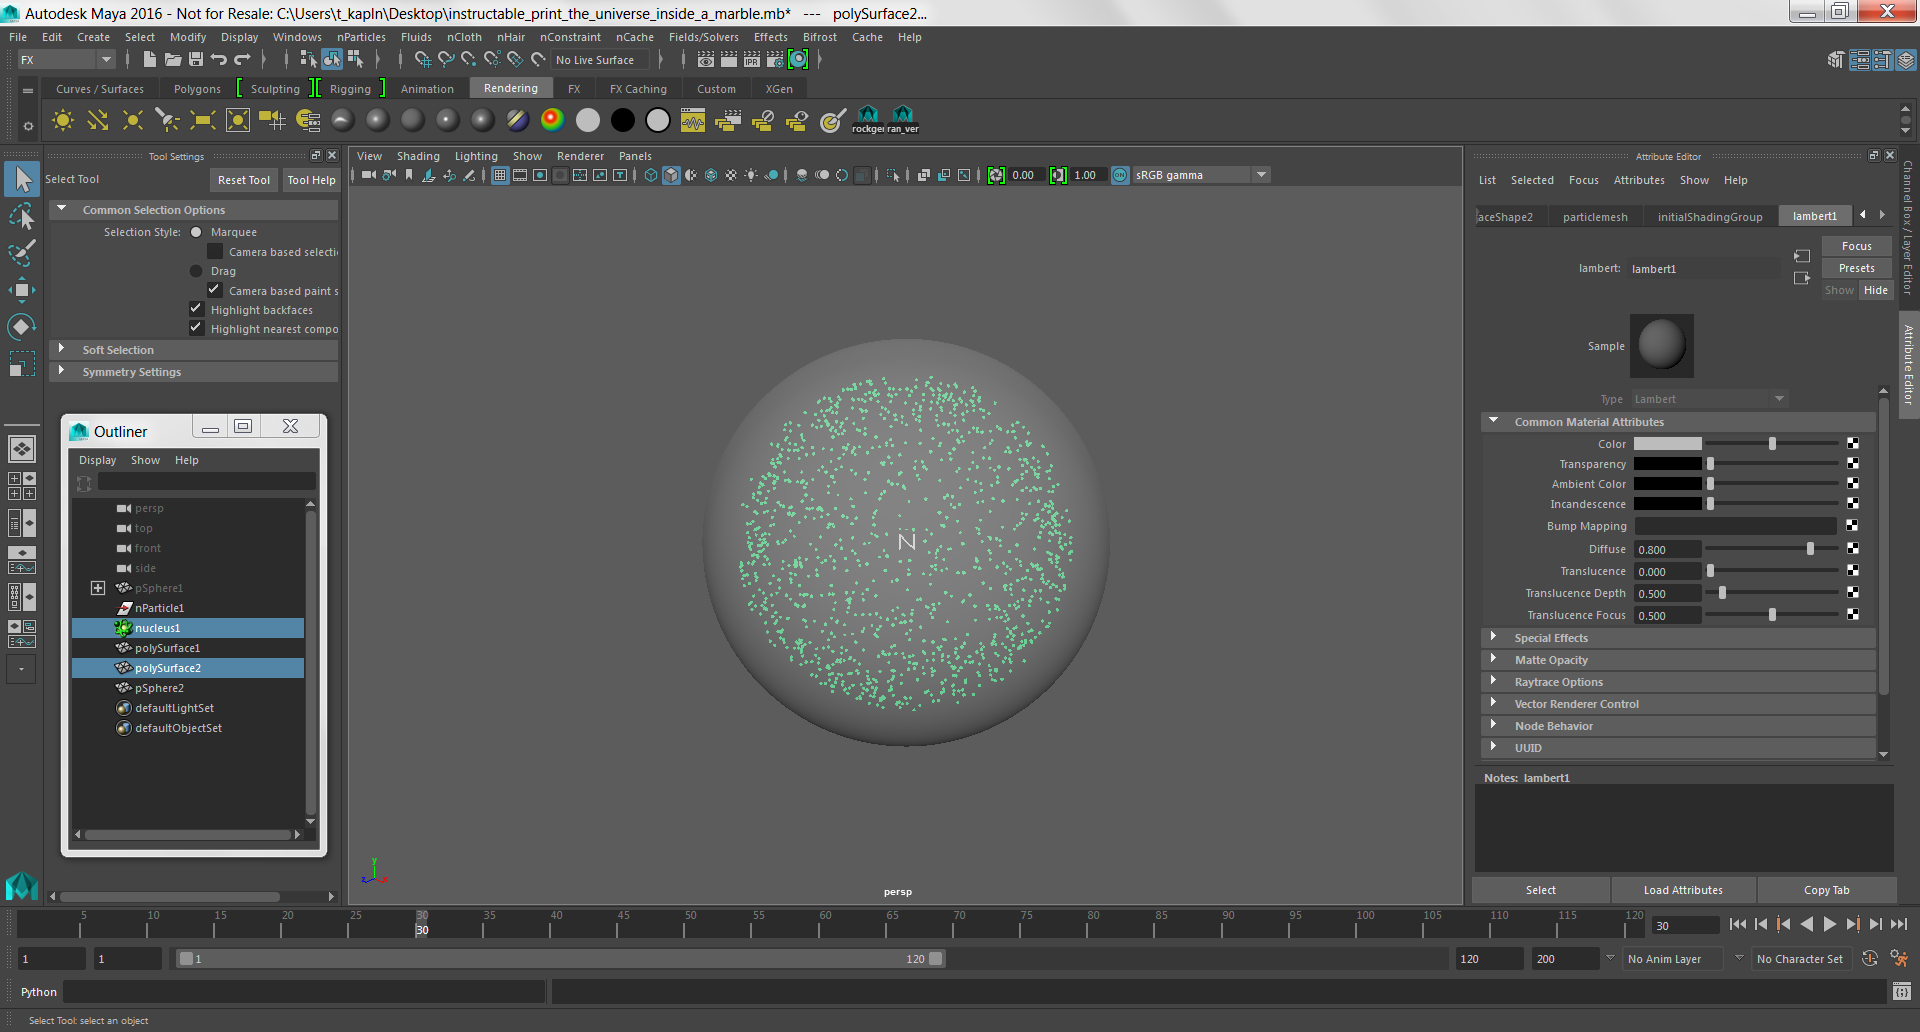Toggle Camera based selection checkbox

coord(215,251)
